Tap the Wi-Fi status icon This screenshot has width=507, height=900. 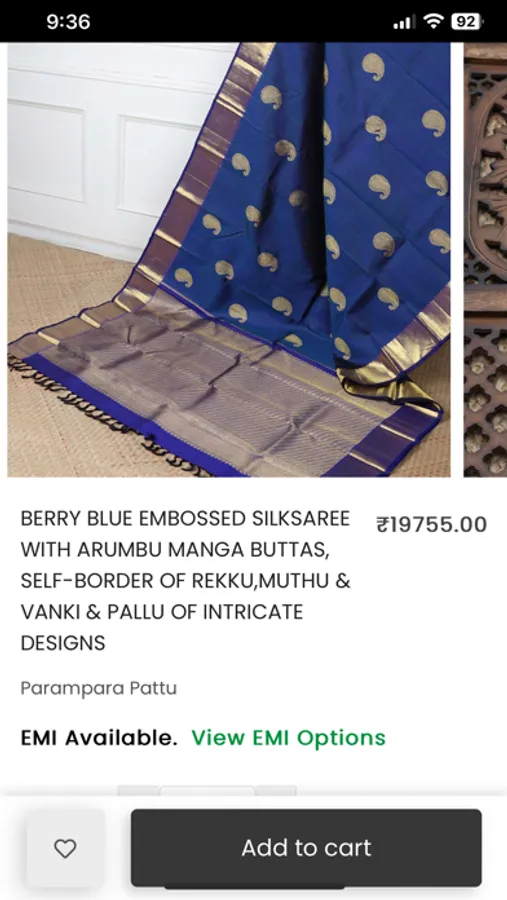pyautogui.click(x=434, y=22)
